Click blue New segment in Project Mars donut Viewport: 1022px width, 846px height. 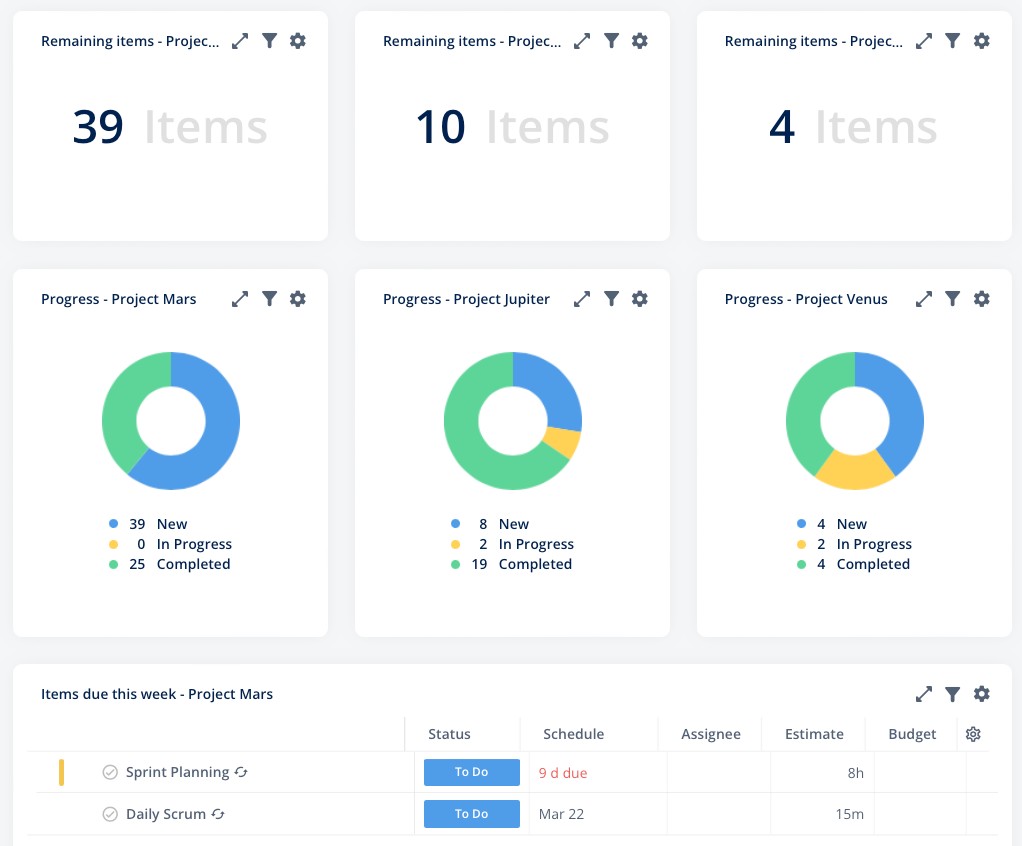tap(218, 435)
